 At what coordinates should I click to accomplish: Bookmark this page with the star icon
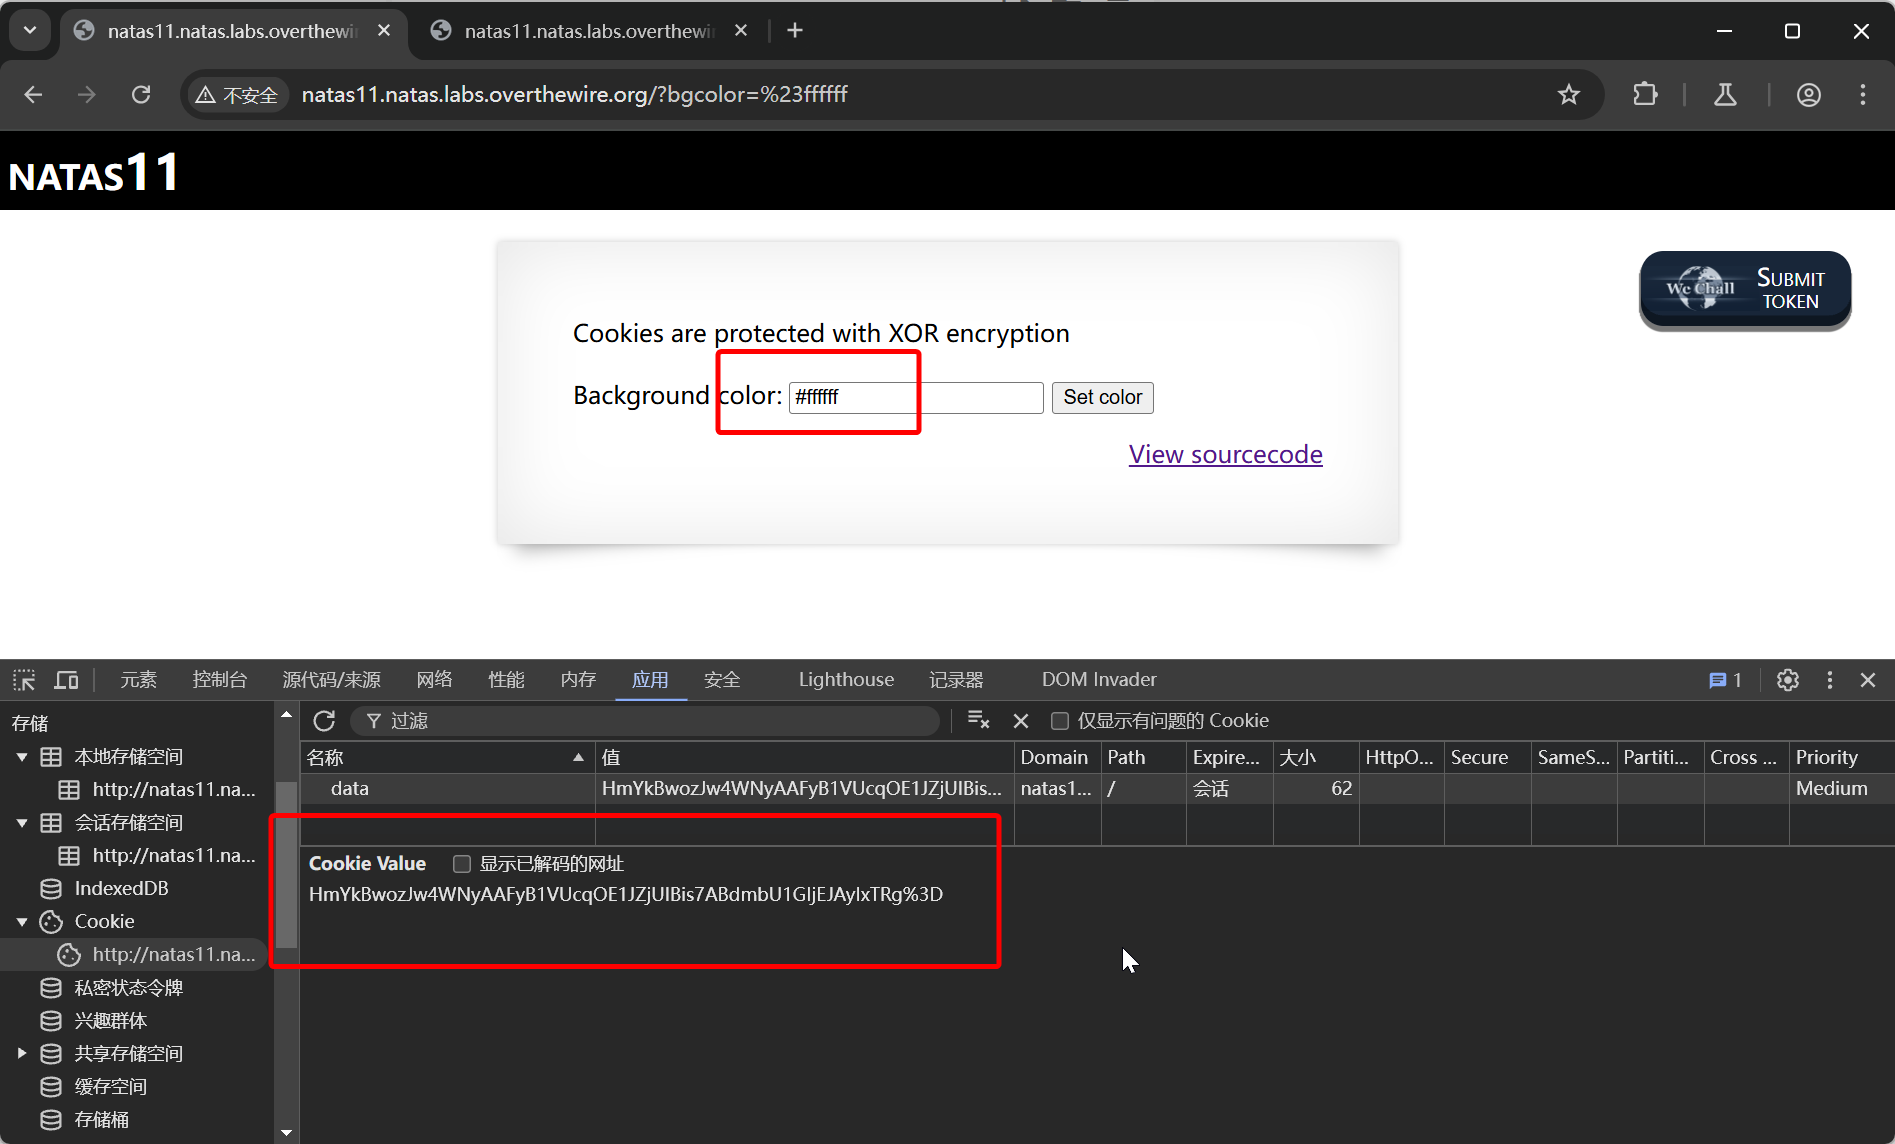(1568, 94)
